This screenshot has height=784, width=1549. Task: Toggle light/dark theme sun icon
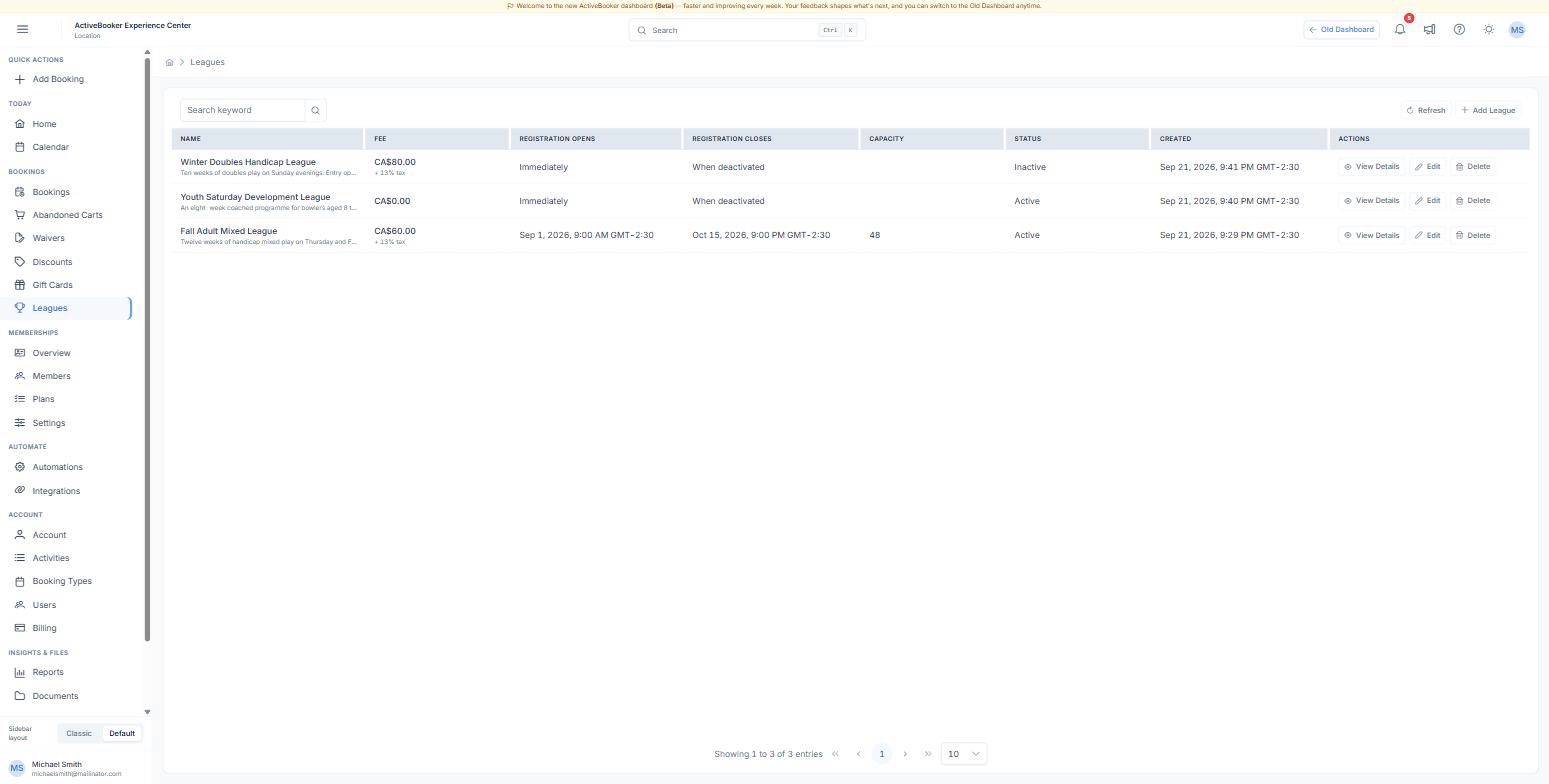tap(1489, 29)
